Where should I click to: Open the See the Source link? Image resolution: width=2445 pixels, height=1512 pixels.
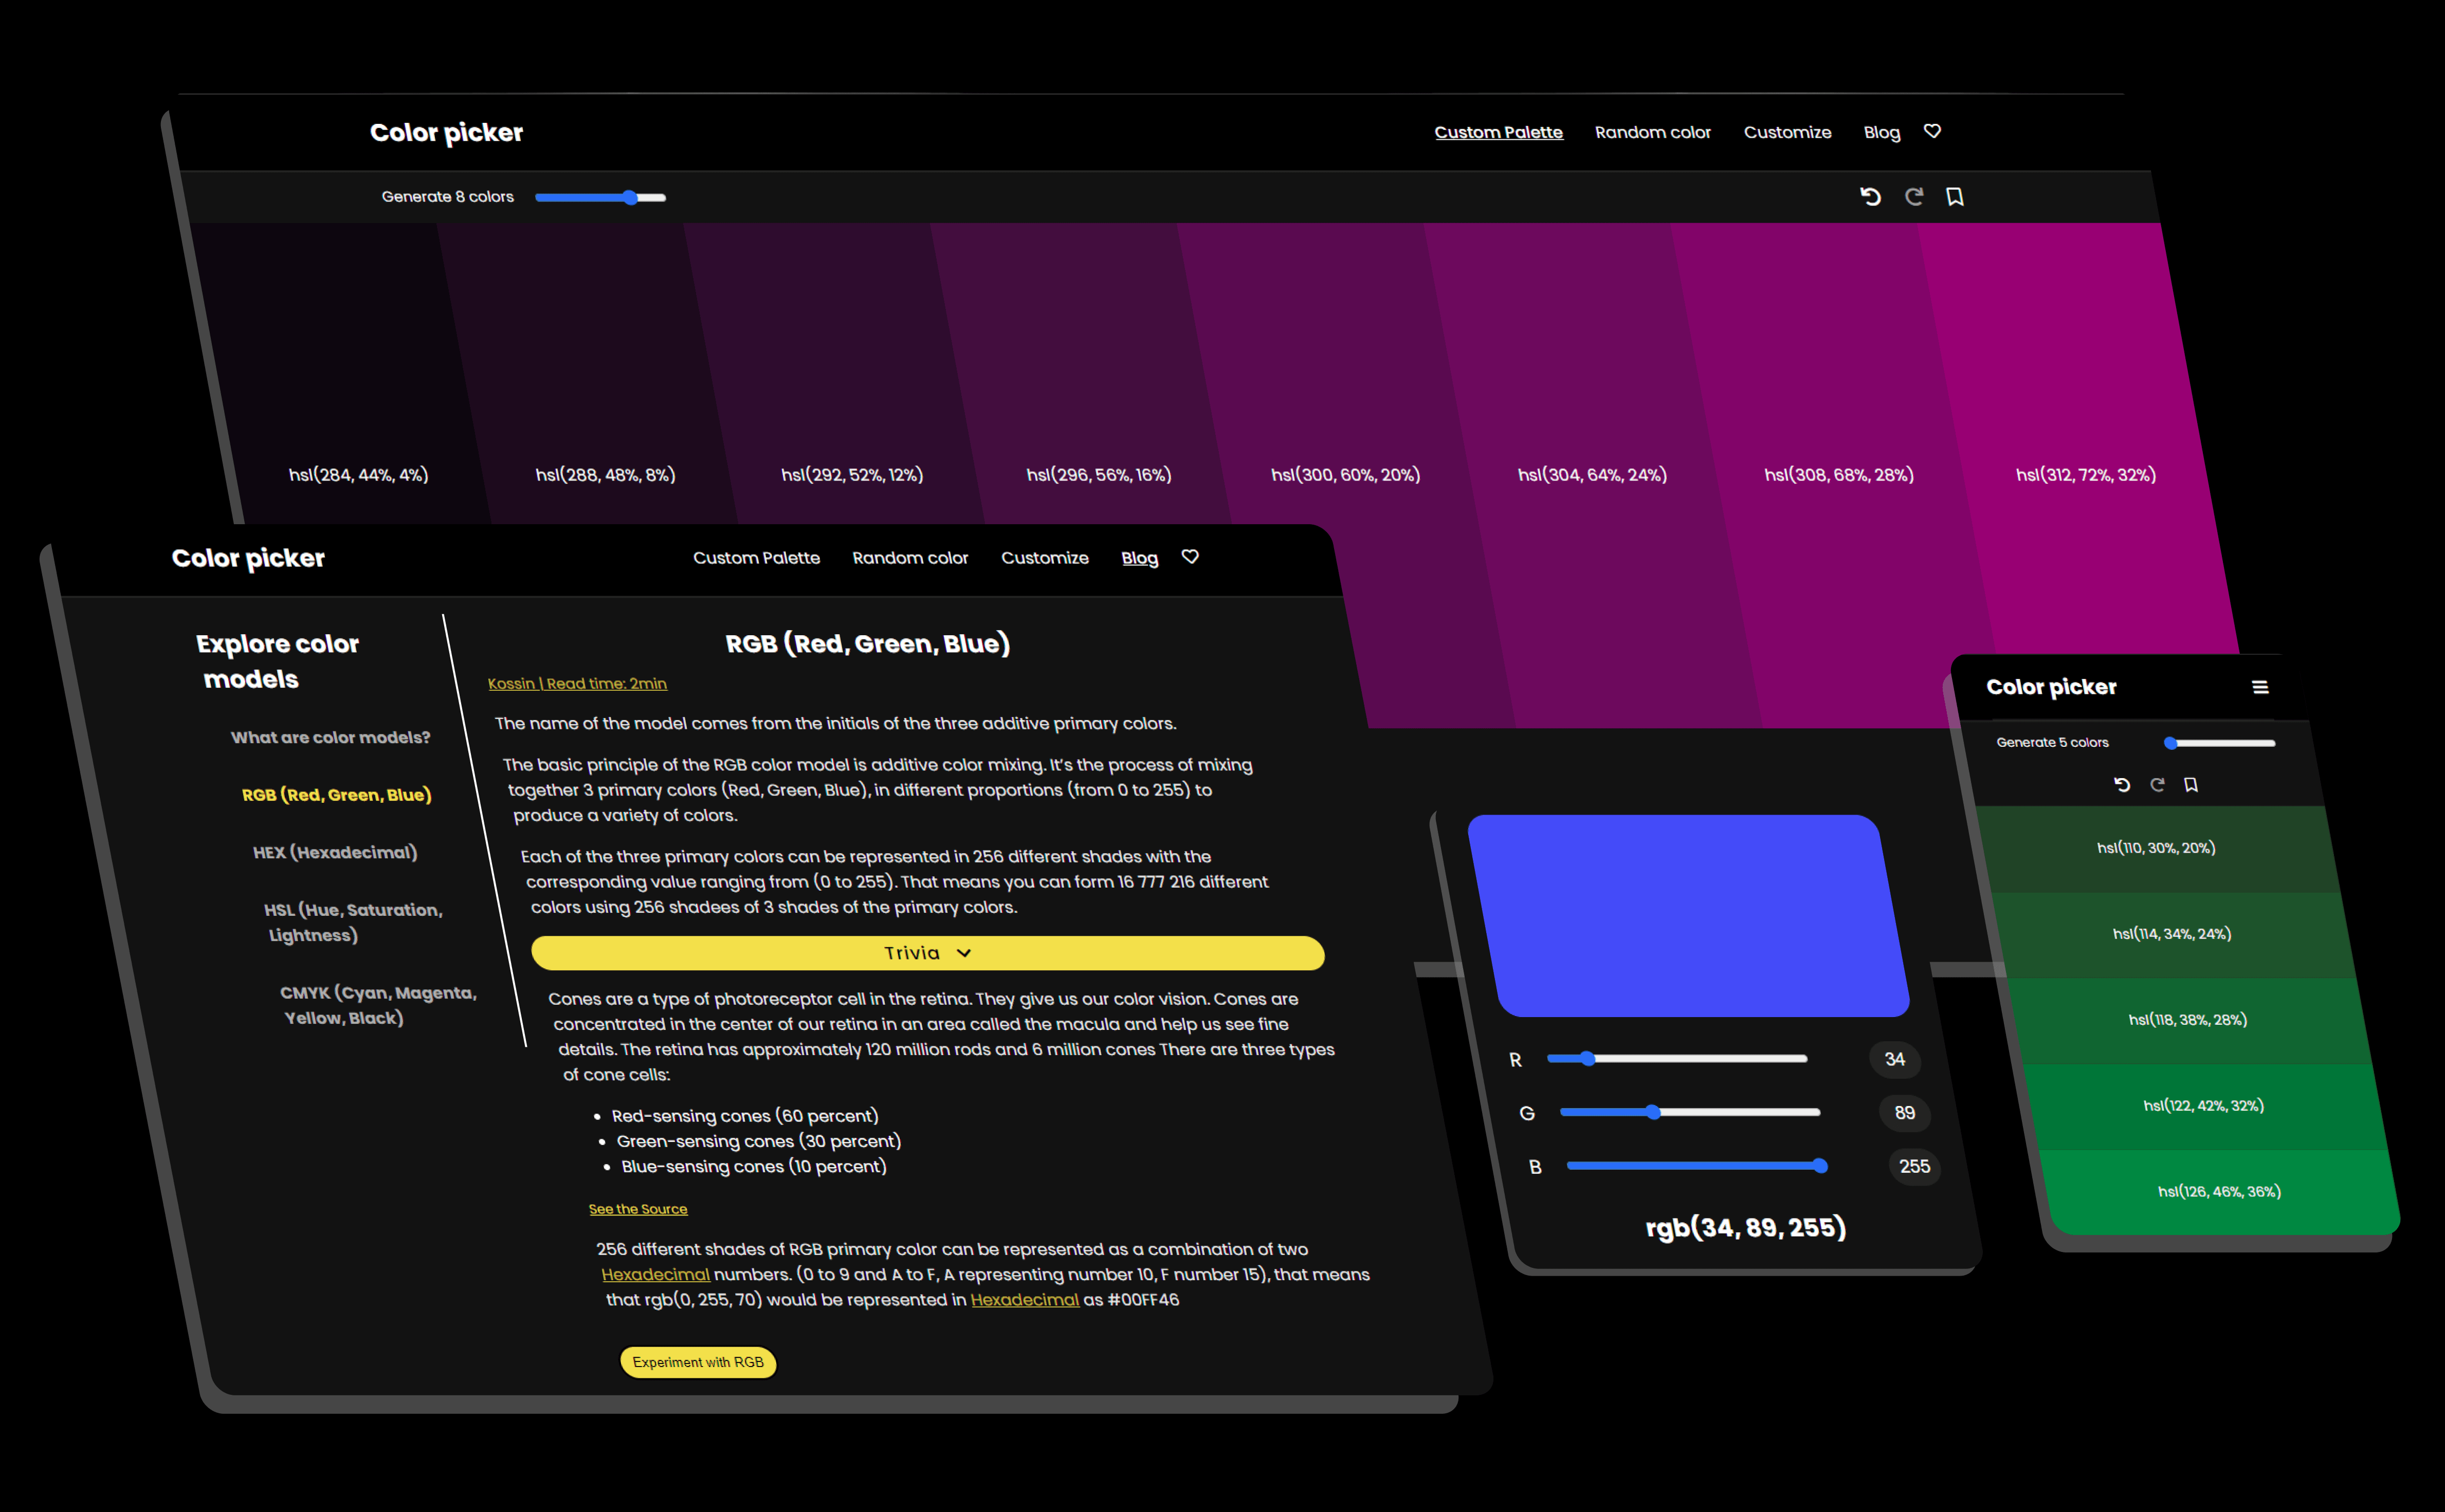(638, 1208)
